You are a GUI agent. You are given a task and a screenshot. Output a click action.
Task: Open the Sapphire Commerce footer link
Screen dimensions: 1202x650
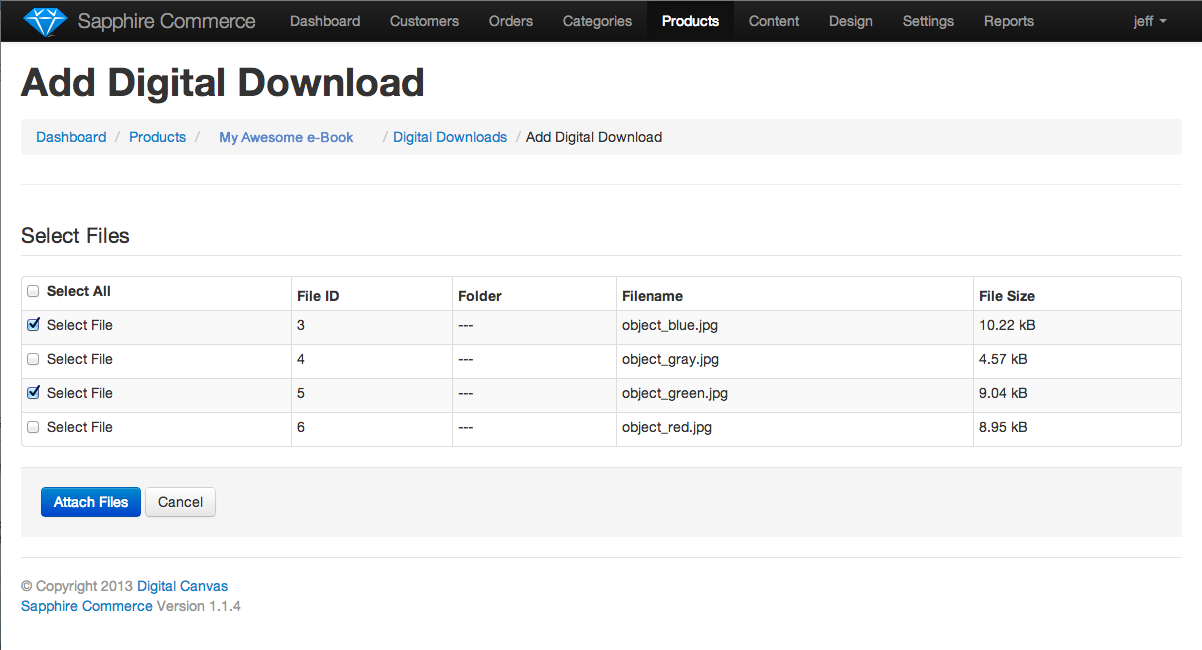(x=87, y=606)
